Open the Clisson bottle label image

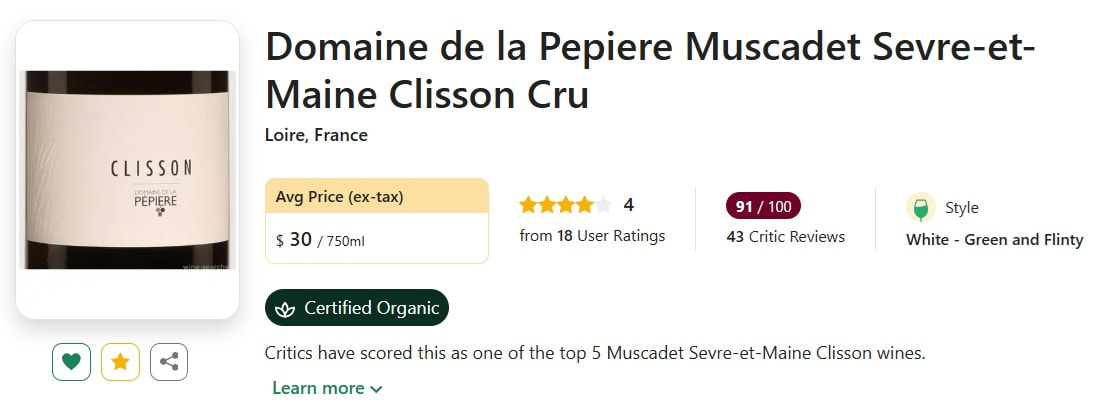(x=128, y=169)
